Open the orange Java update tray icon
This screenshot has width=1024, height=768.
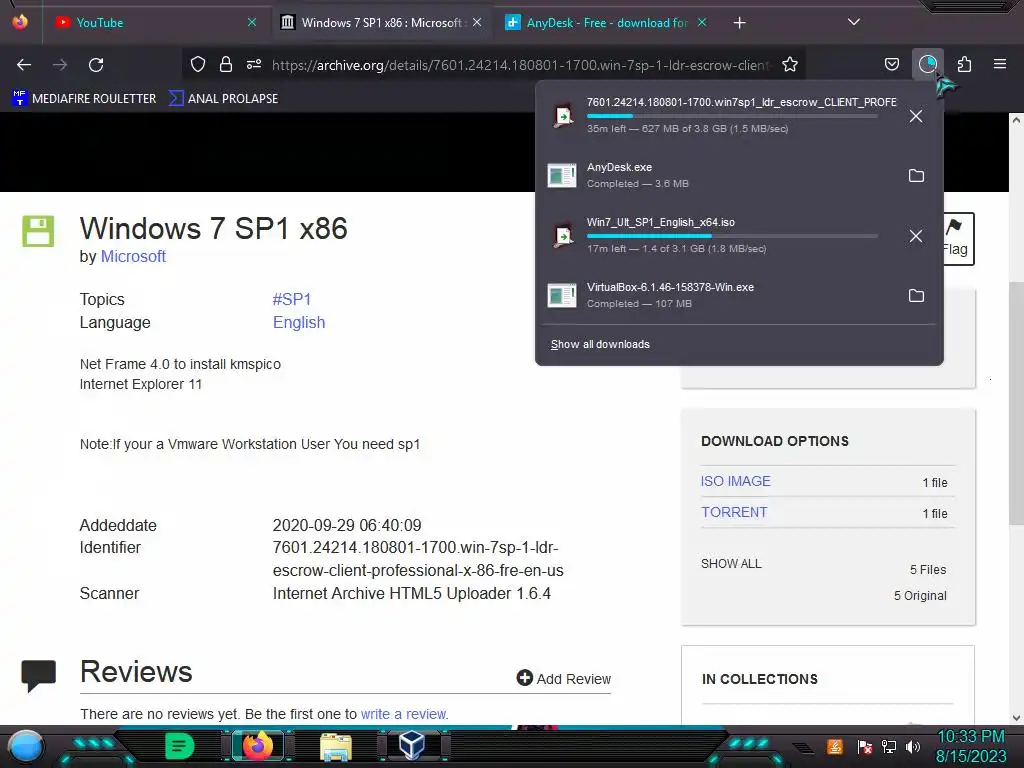tap(835, 746)
